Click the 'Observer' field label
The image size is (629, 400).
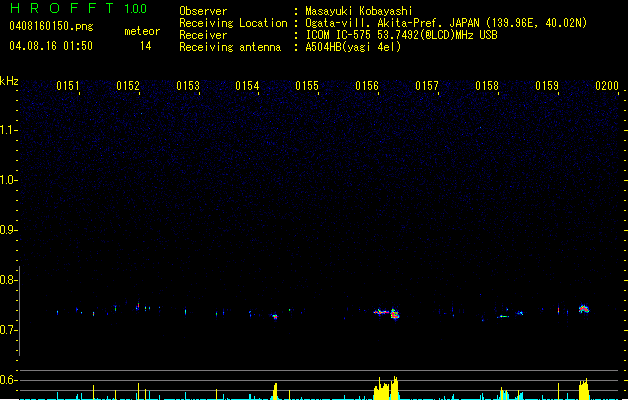pyautogui.click(x=203, y=11)
